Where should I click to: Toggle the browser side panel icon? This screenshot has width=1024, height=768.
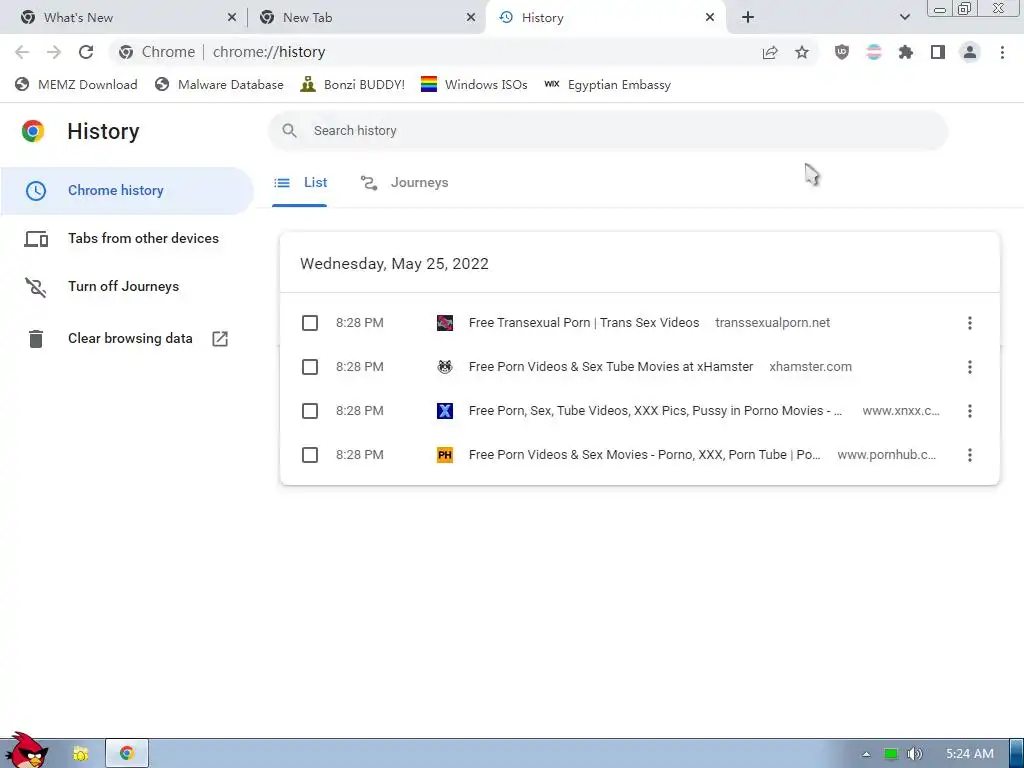pos(938,52)
